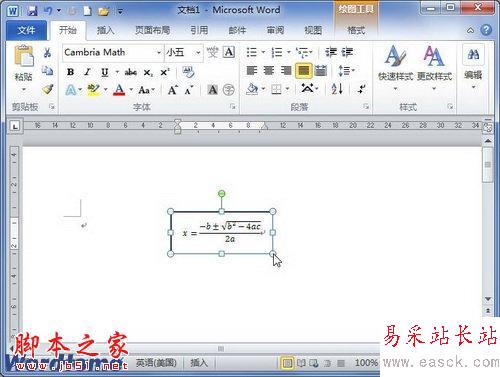Open Paragraph dialog launcher
500x377 pixels.
tap(366, 107)
